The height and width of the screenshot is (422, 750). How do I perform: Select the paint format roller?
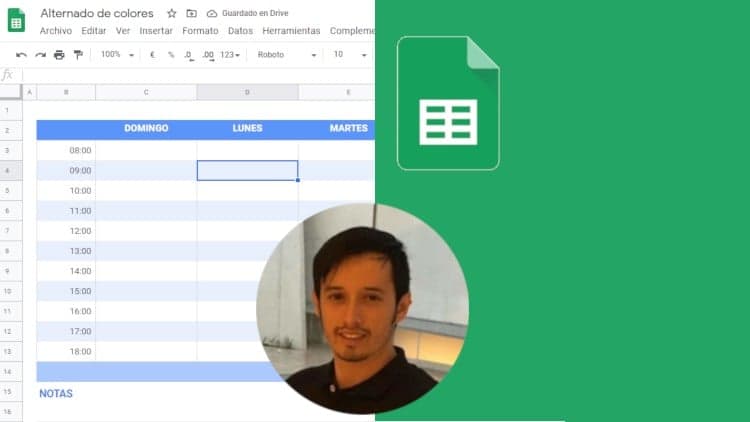(x=78, y=55)
